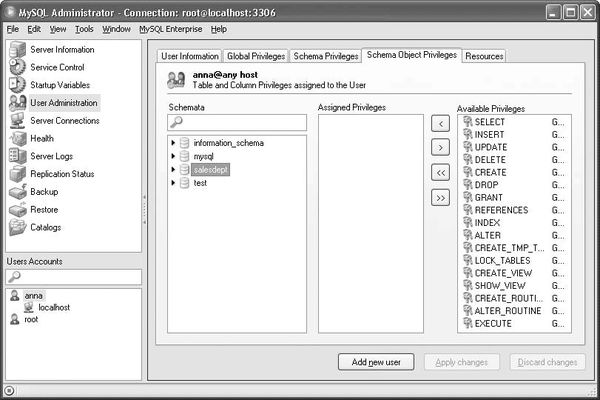Click the Add new user button
The image size is (600, 400).
(x=375, y=362)
